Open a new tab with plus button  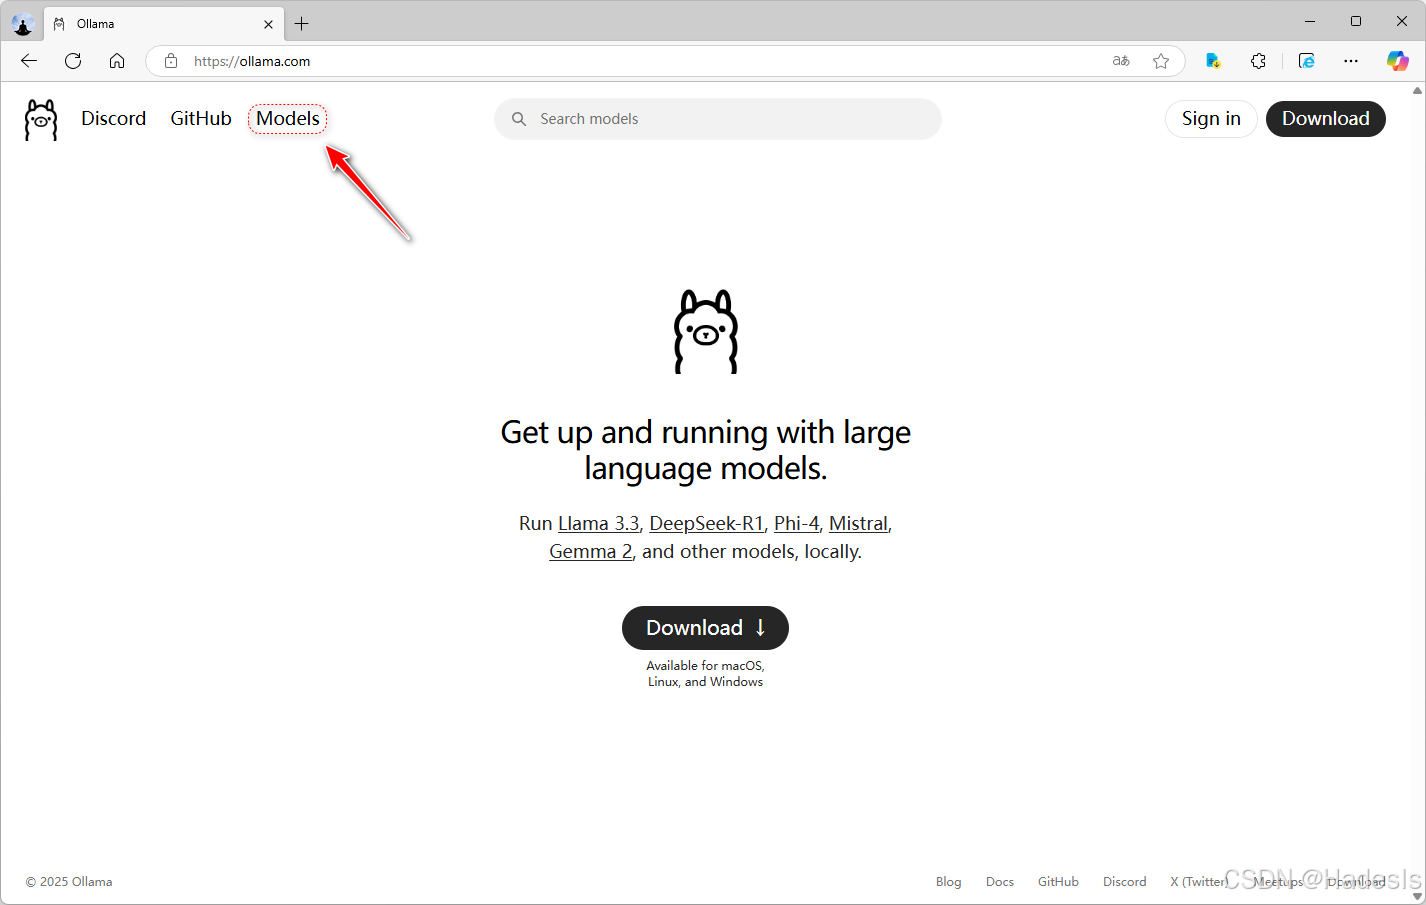[301, 23]
